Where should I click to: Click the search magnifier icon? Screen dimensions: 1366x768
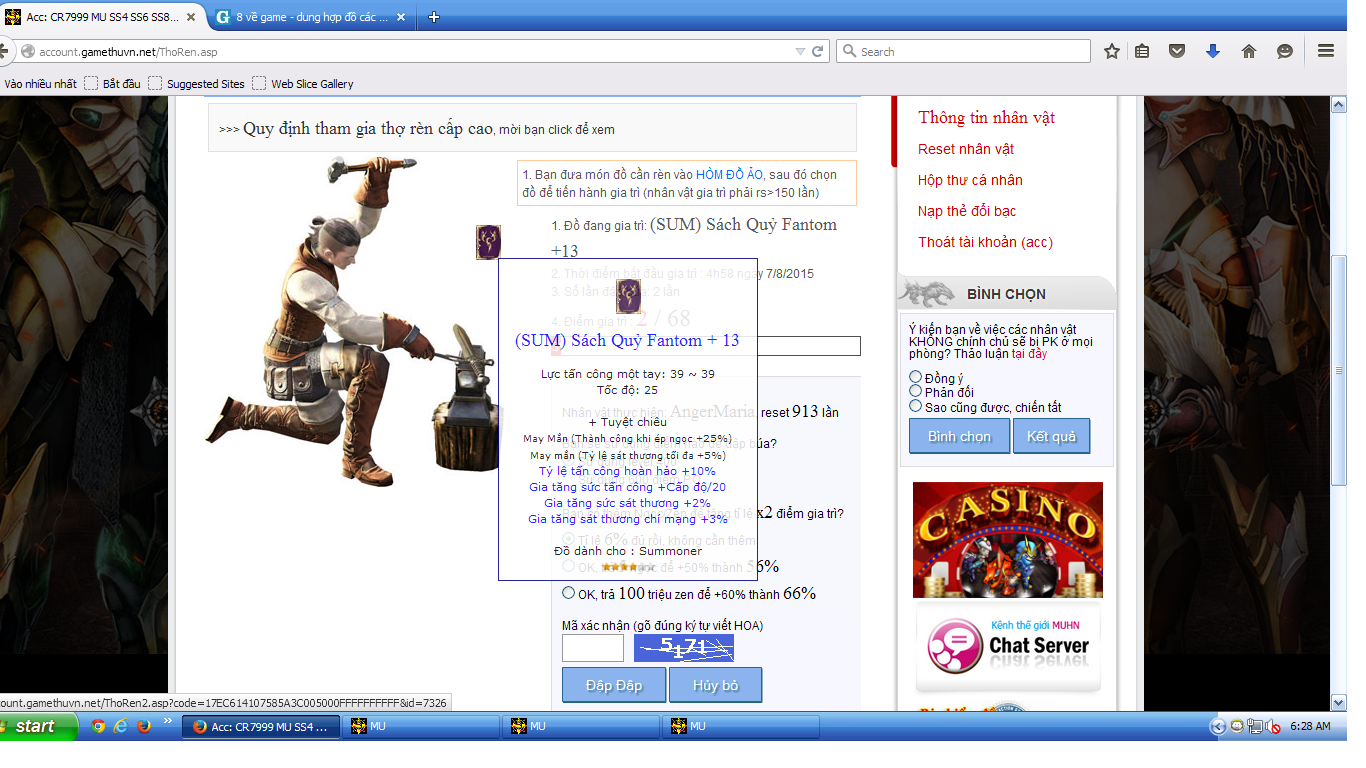coord(849,51)
